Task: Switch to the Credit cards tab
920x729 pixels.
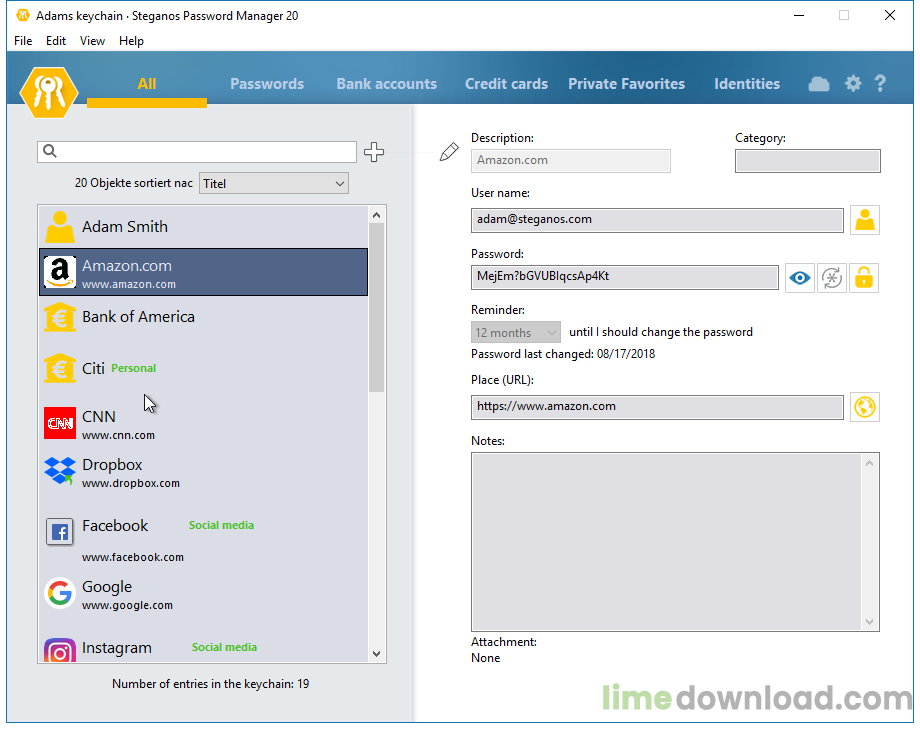Action: (x=506, y=84)
